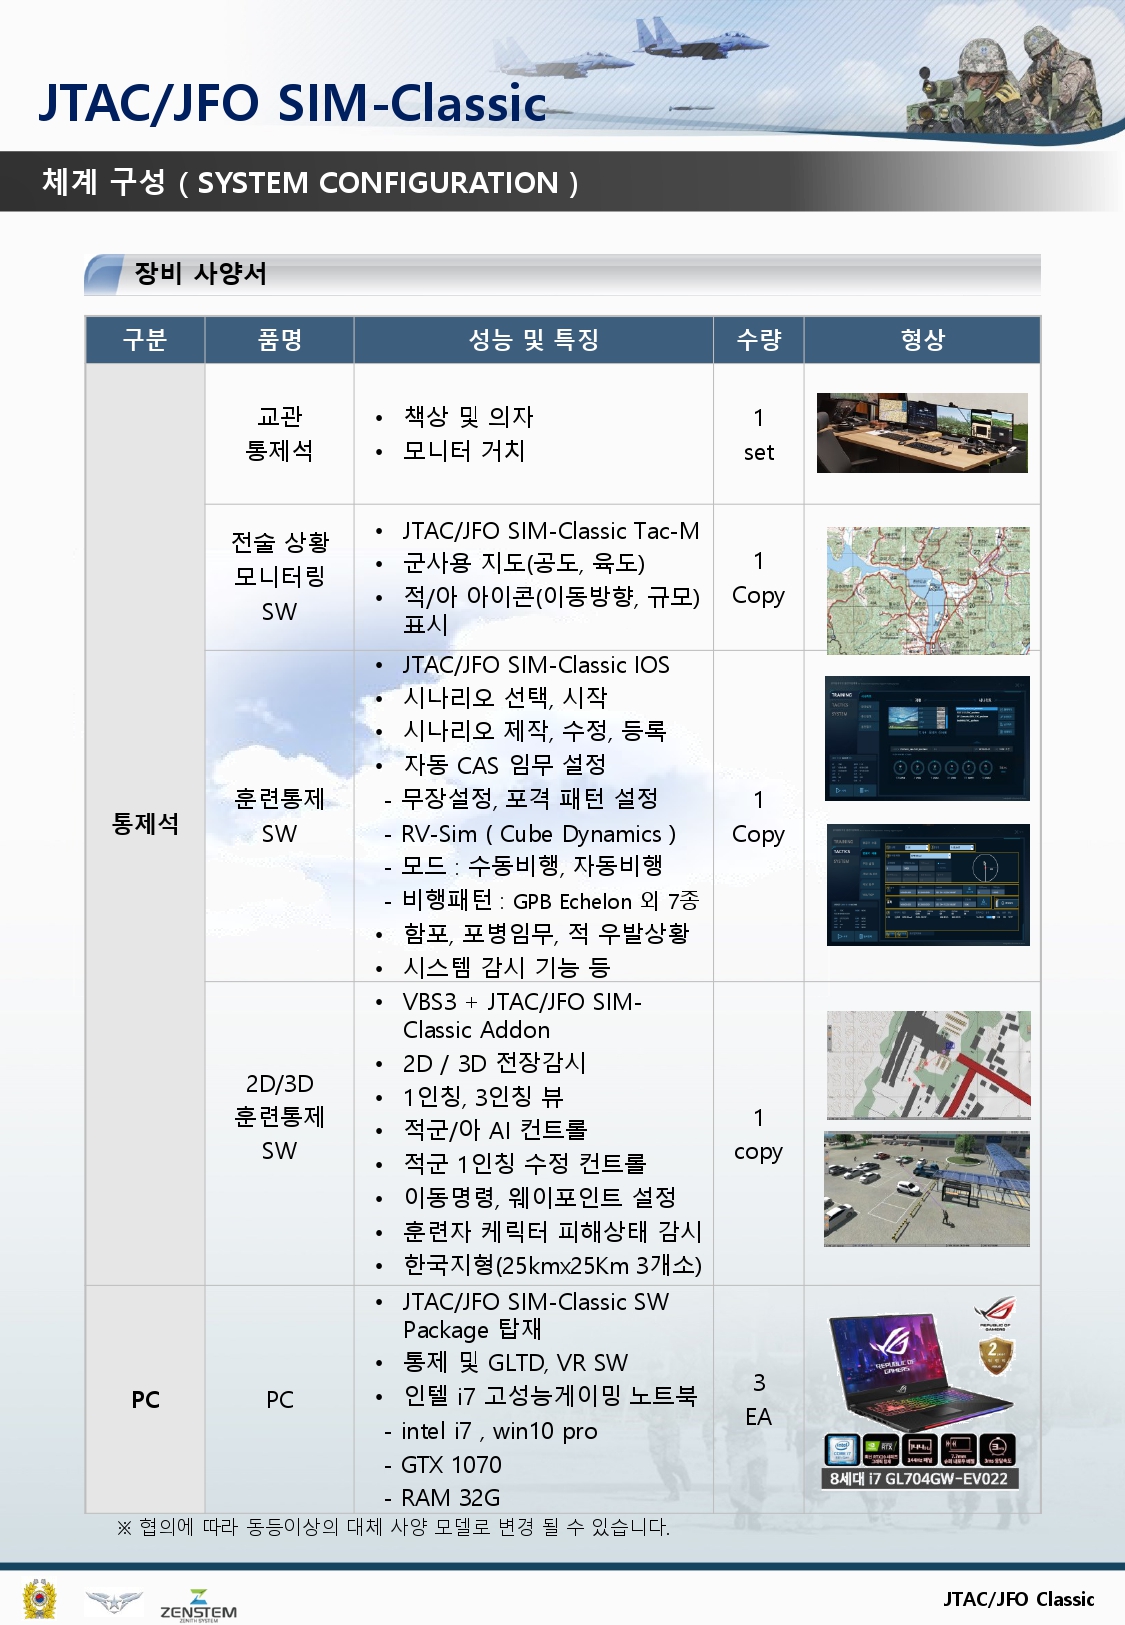The height and width of the screenshot is (1625, 1125).
Task: Open the instructor control desk photo
Action: pyautogui.click(x=922, y=433)
